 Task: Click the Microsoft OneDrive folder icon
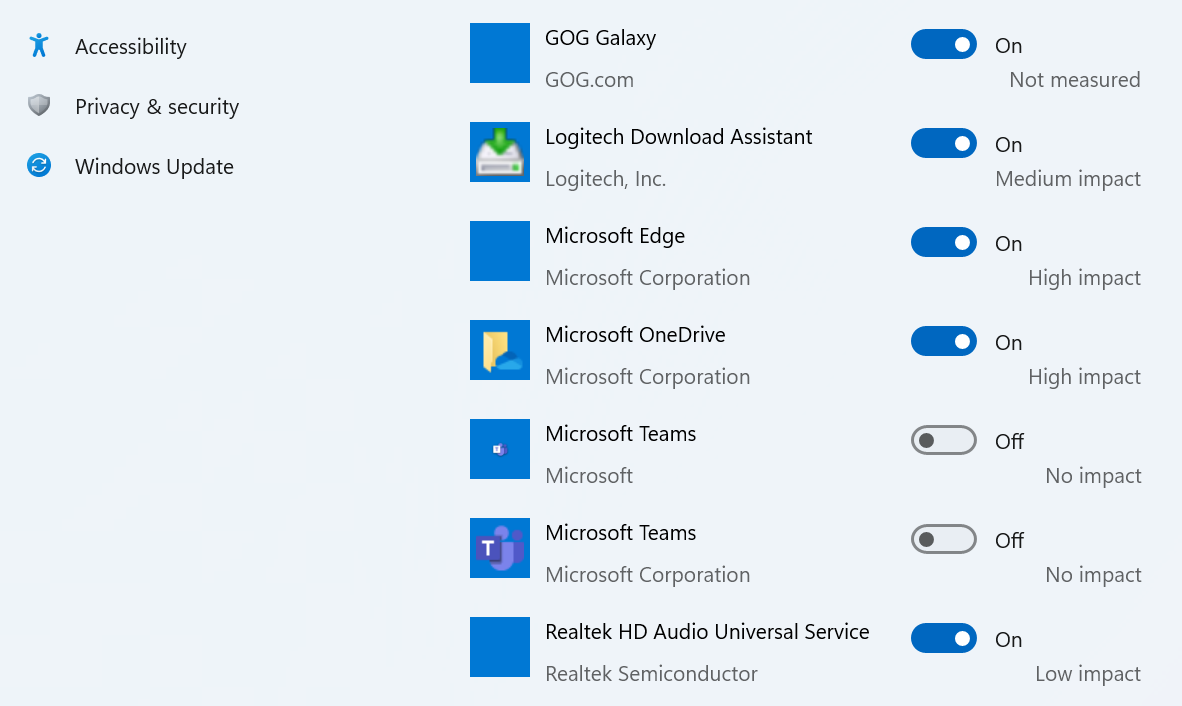pos(500,350)
